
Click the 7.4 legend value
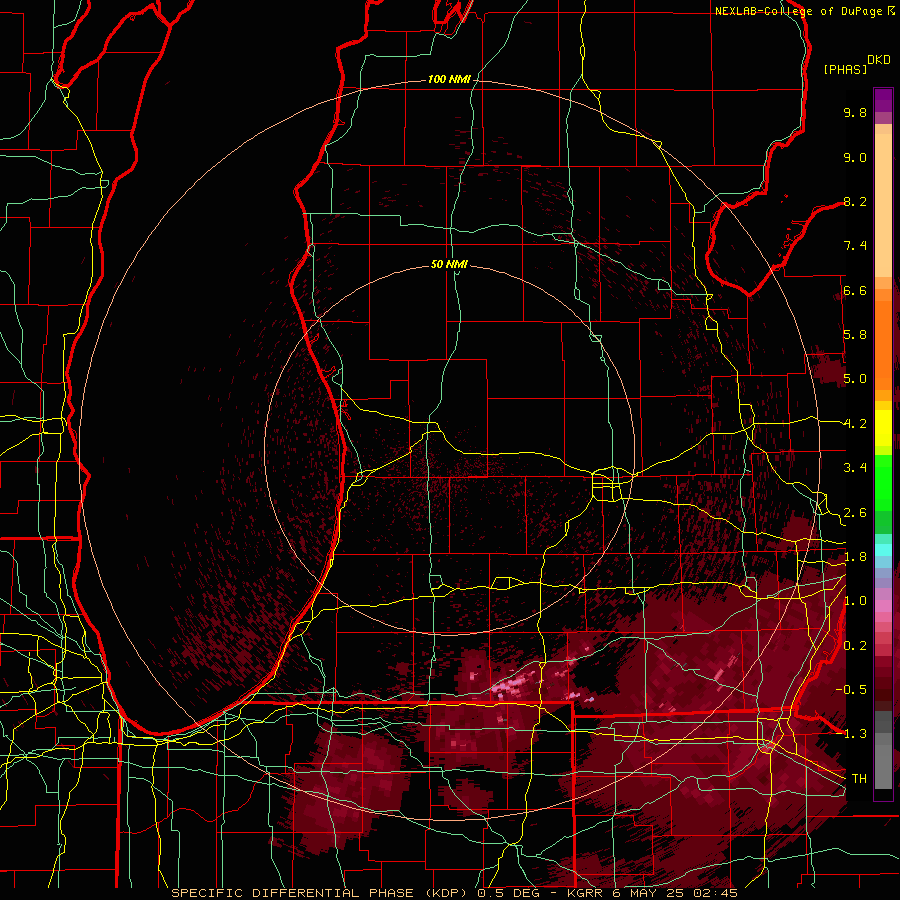point(855,246)
